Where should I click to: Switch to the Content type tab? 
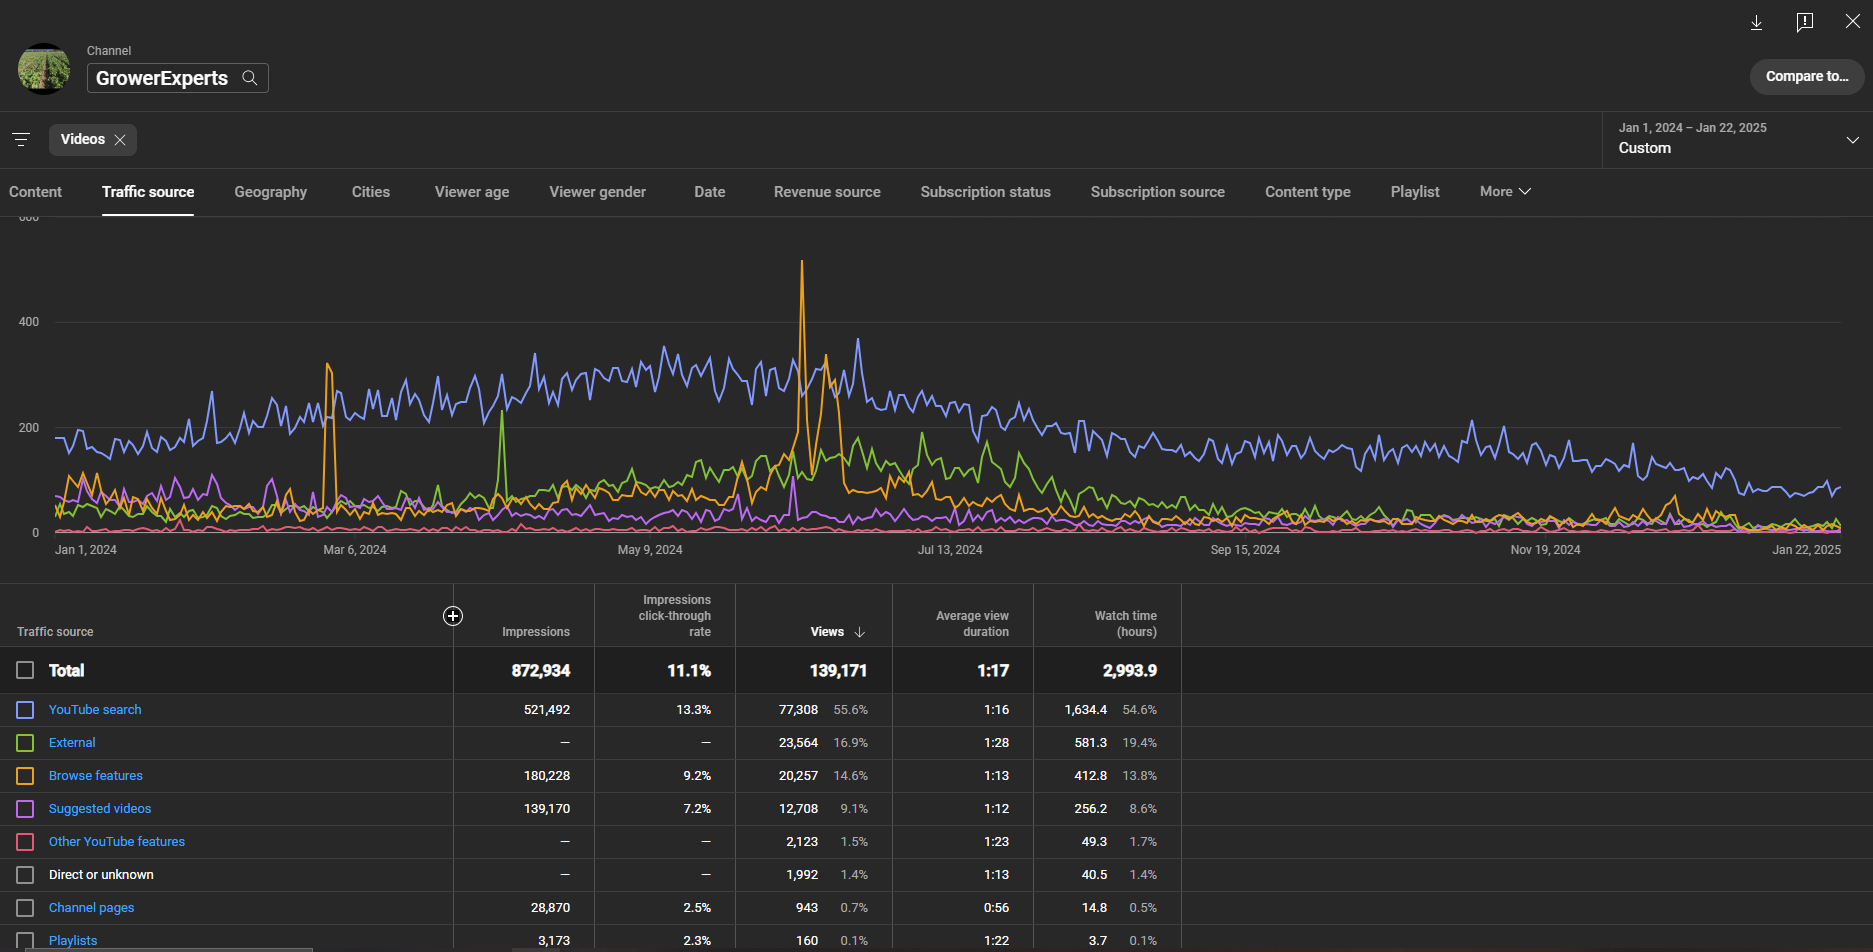coord(1307,192)
